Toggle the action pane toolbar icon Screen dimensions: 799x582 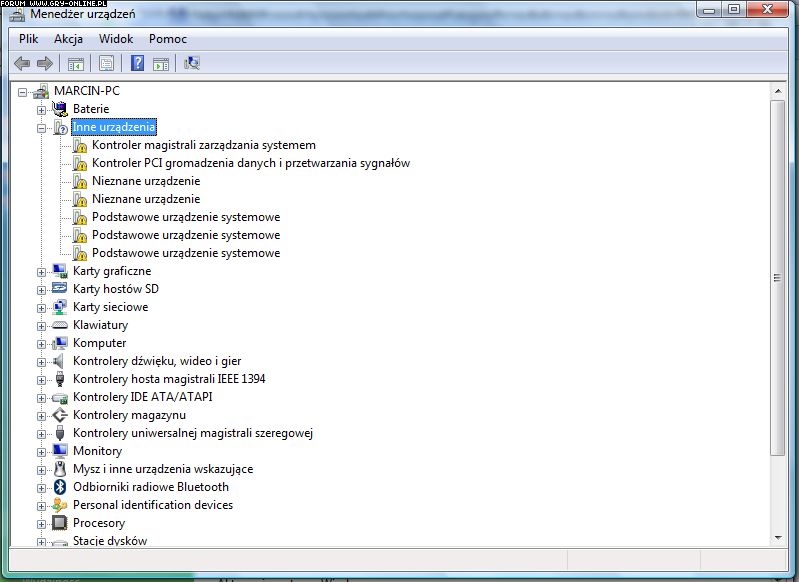(x=161, y=64)
